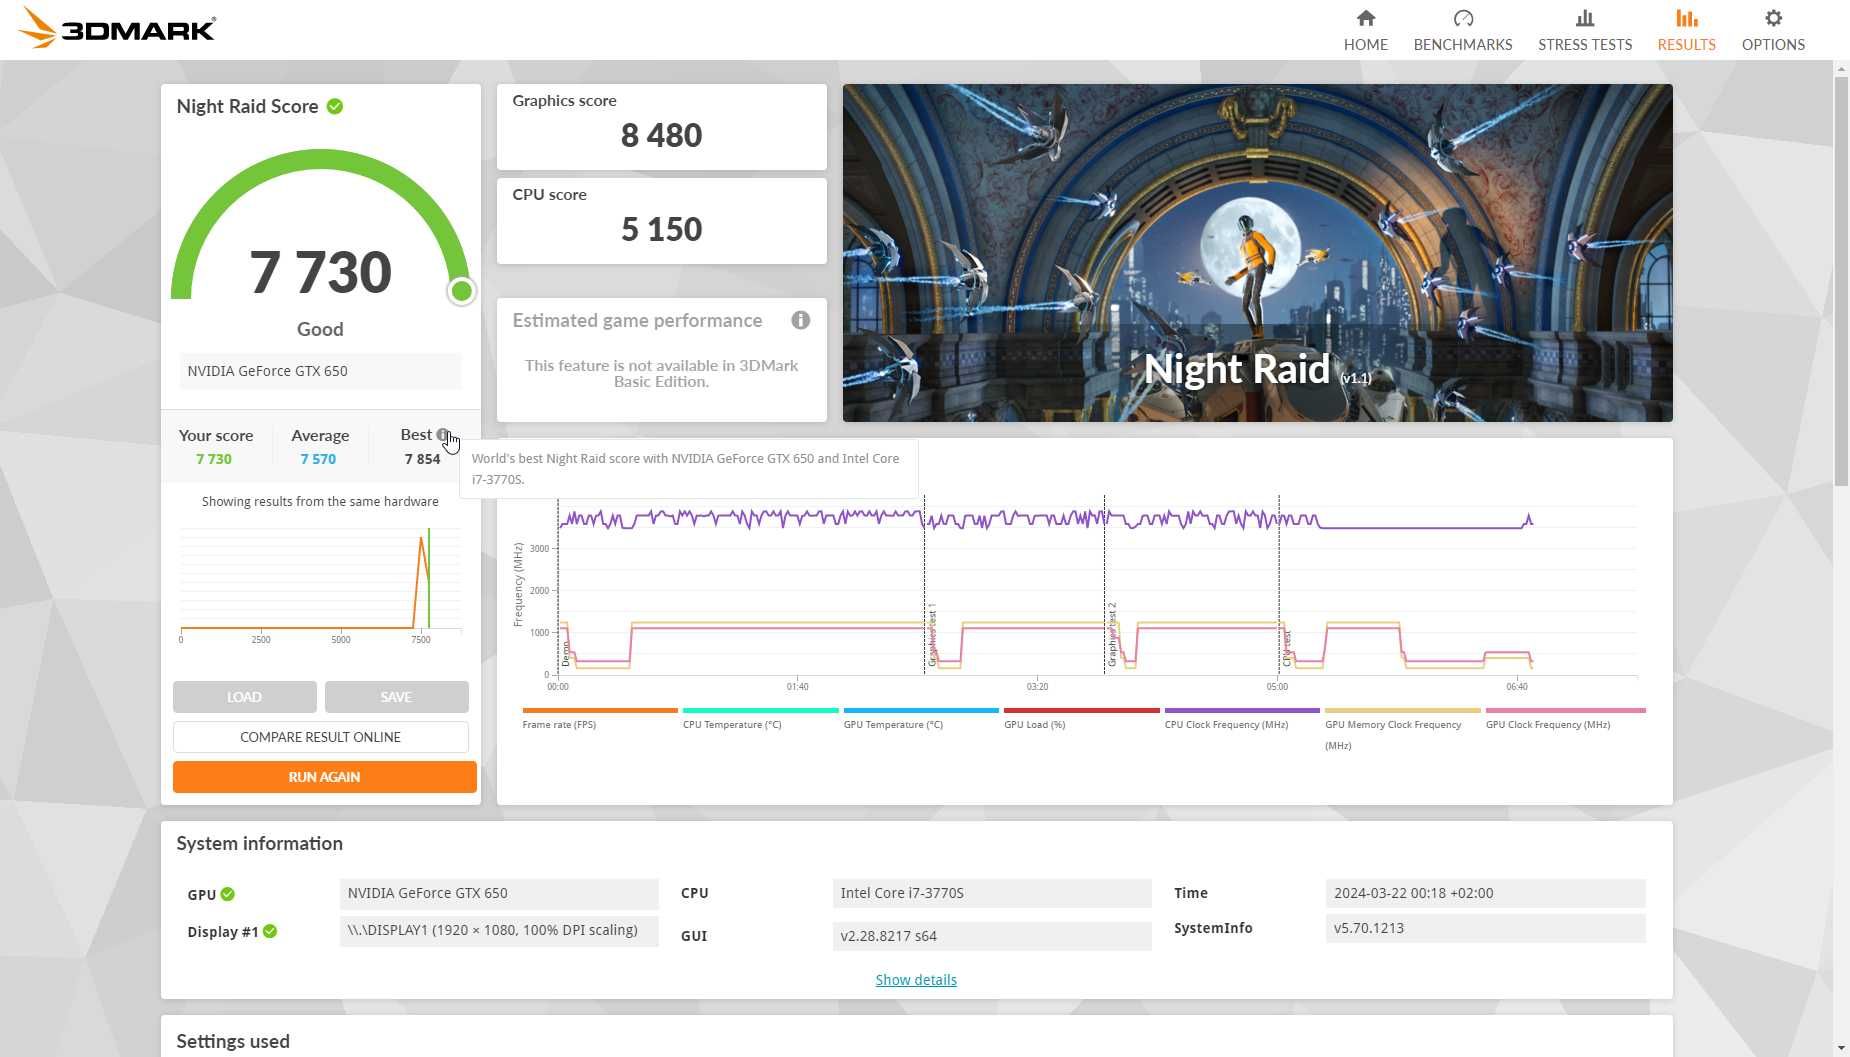Click the main score 7 730
Image resolution: width=1850 pixels, height=1057 pixels.
point(320,272)
